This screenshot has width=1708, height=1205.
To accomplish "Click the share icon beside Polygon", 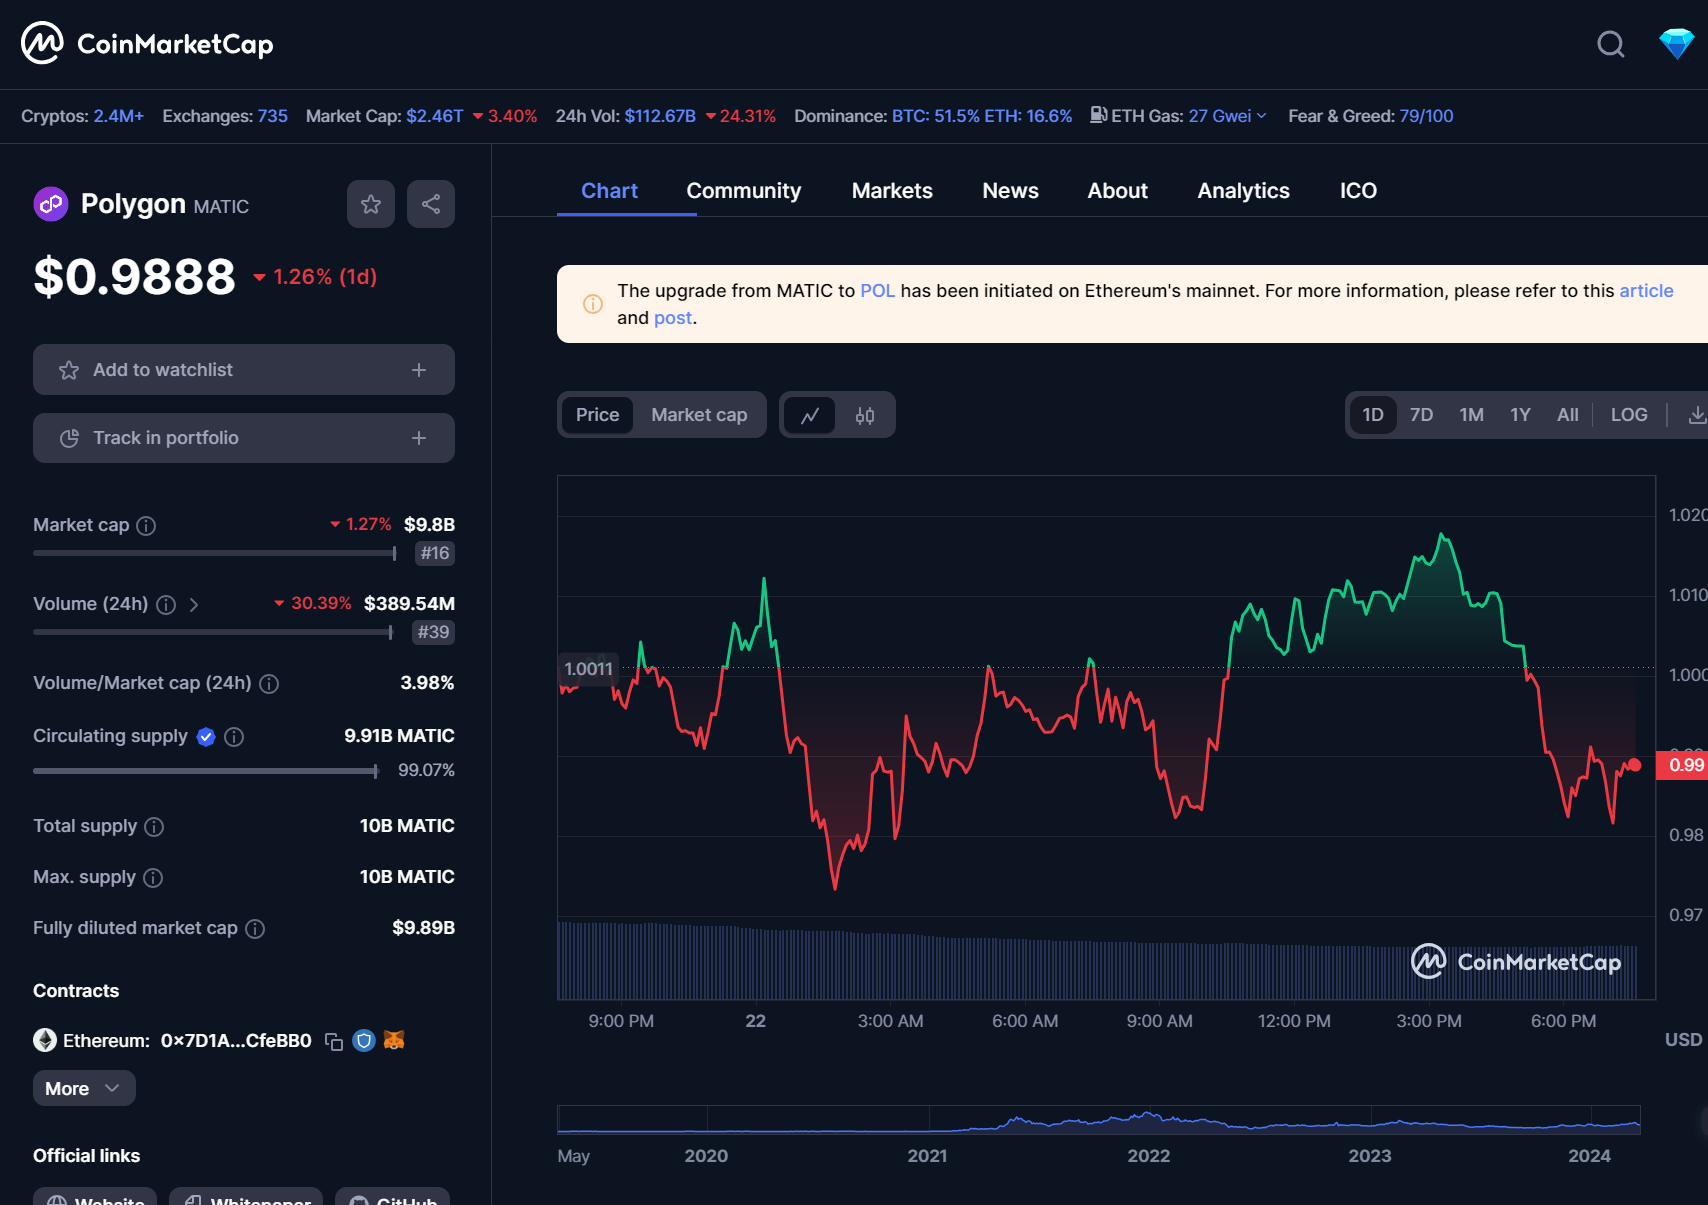I will click(431, 204).
